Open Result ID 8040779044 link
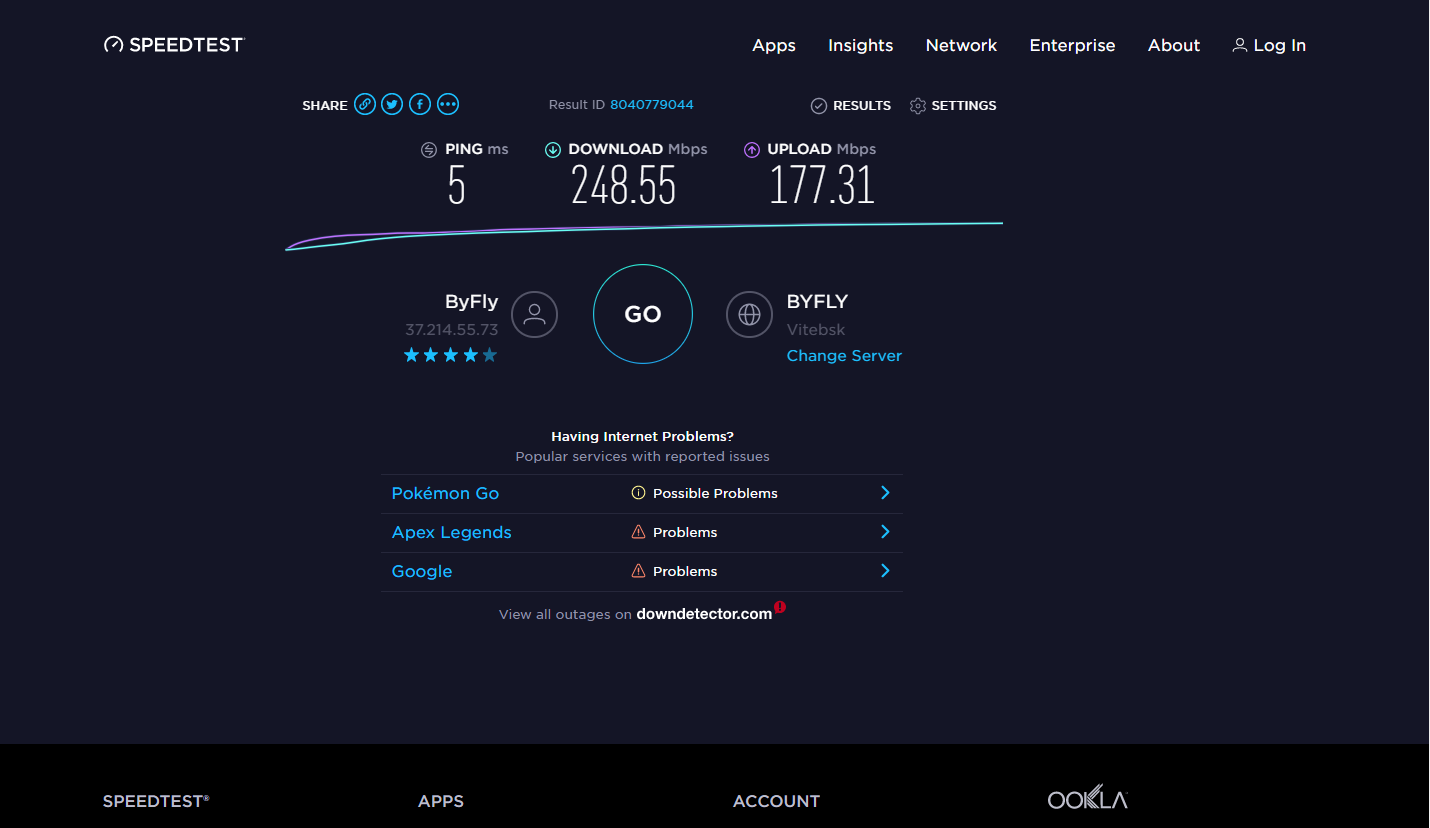 coord(652,104)
